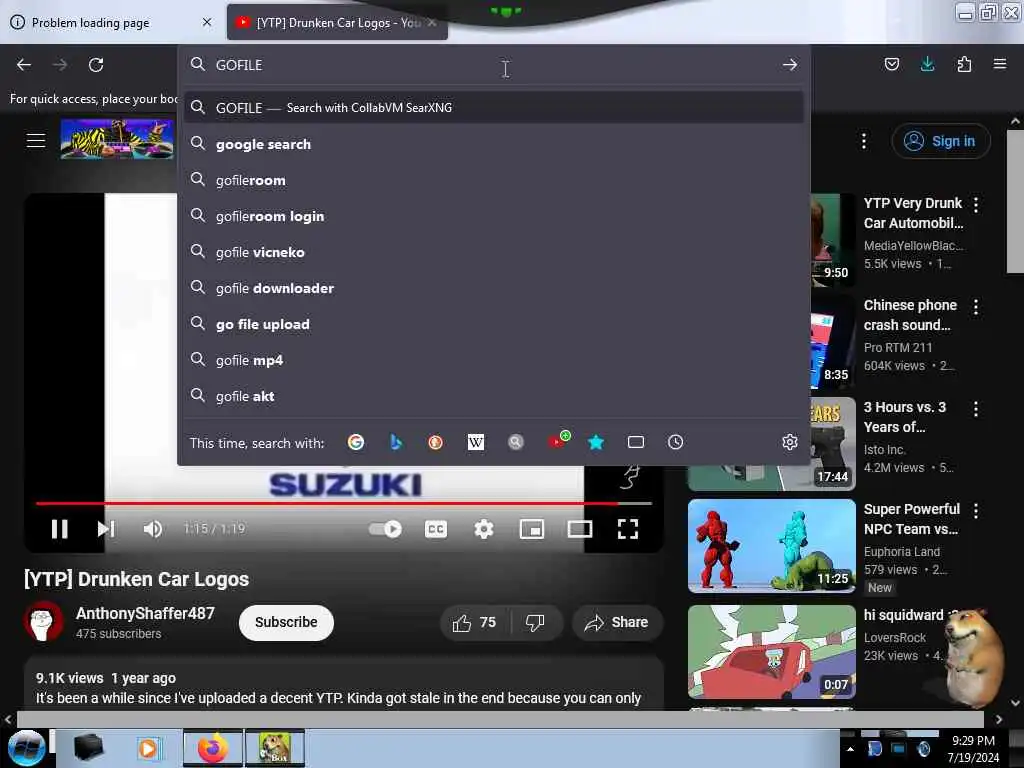Open options for Chinese phone crash sound video
This screenshot has width=1024, height=768.
point(976,307)
